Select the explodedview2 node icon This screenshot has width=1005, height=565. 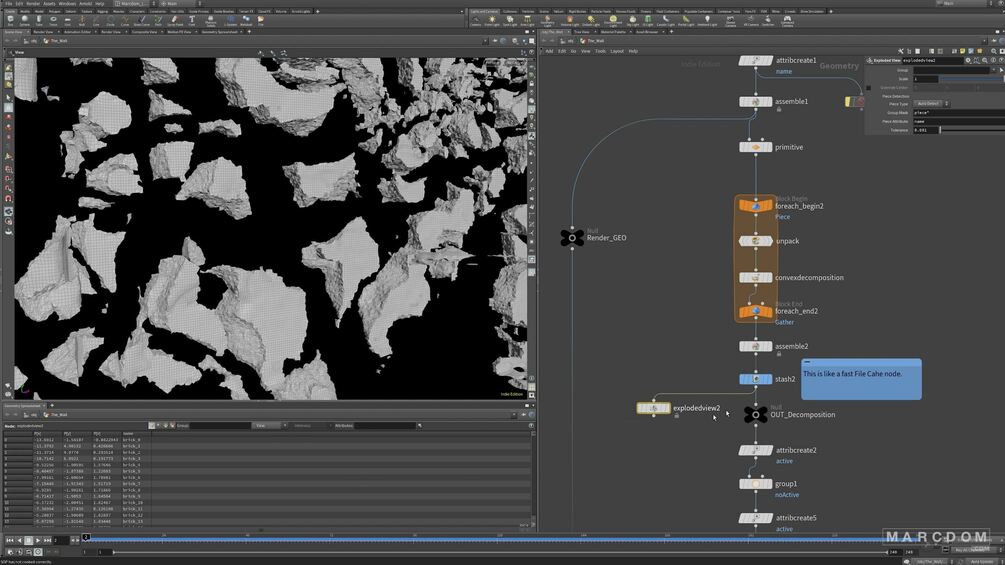654,408
